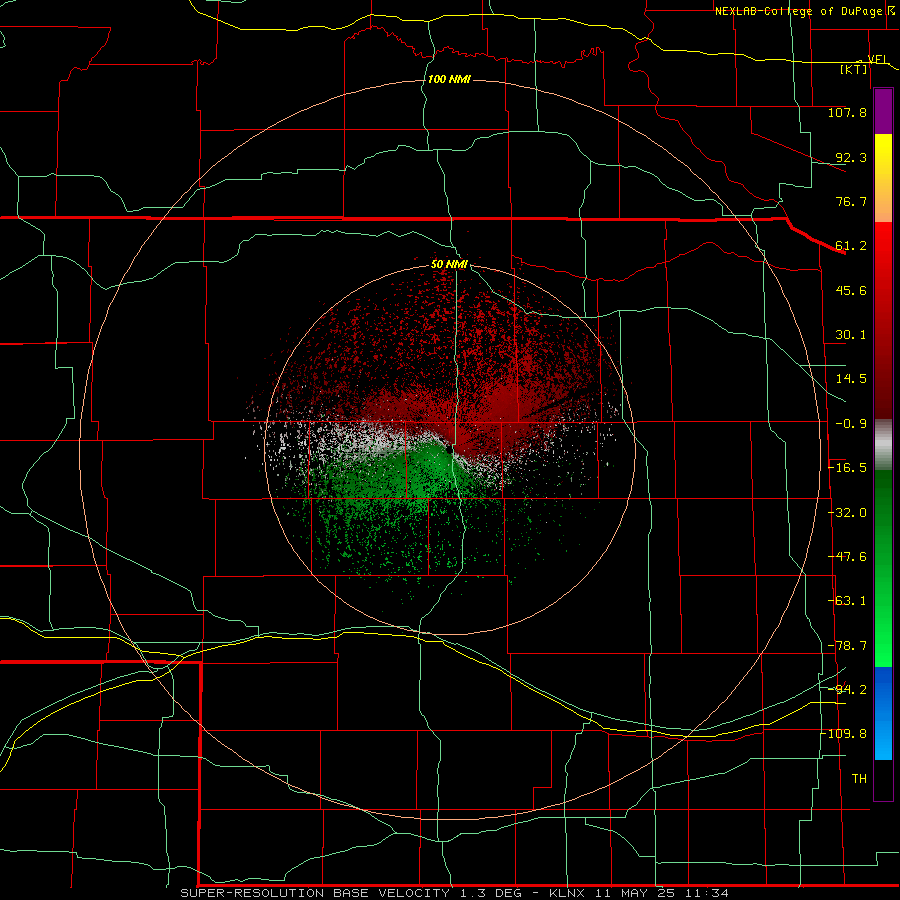The image size is (900, 900).
Task: Select the -32.0 scale value
Action: click(x=847, y=513)
